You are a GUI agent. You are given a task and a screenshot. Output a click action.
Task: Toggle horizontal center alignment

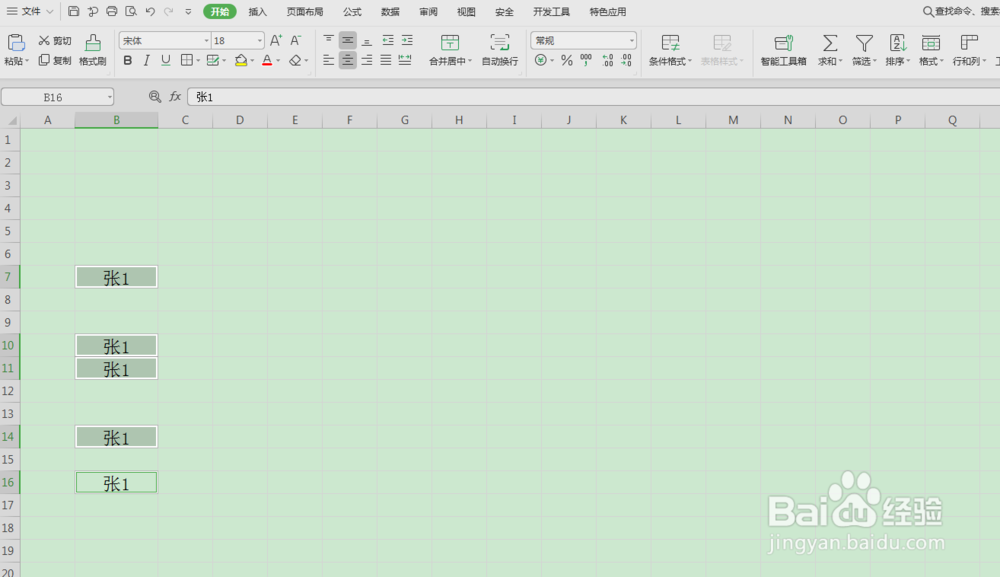(348, 61)
